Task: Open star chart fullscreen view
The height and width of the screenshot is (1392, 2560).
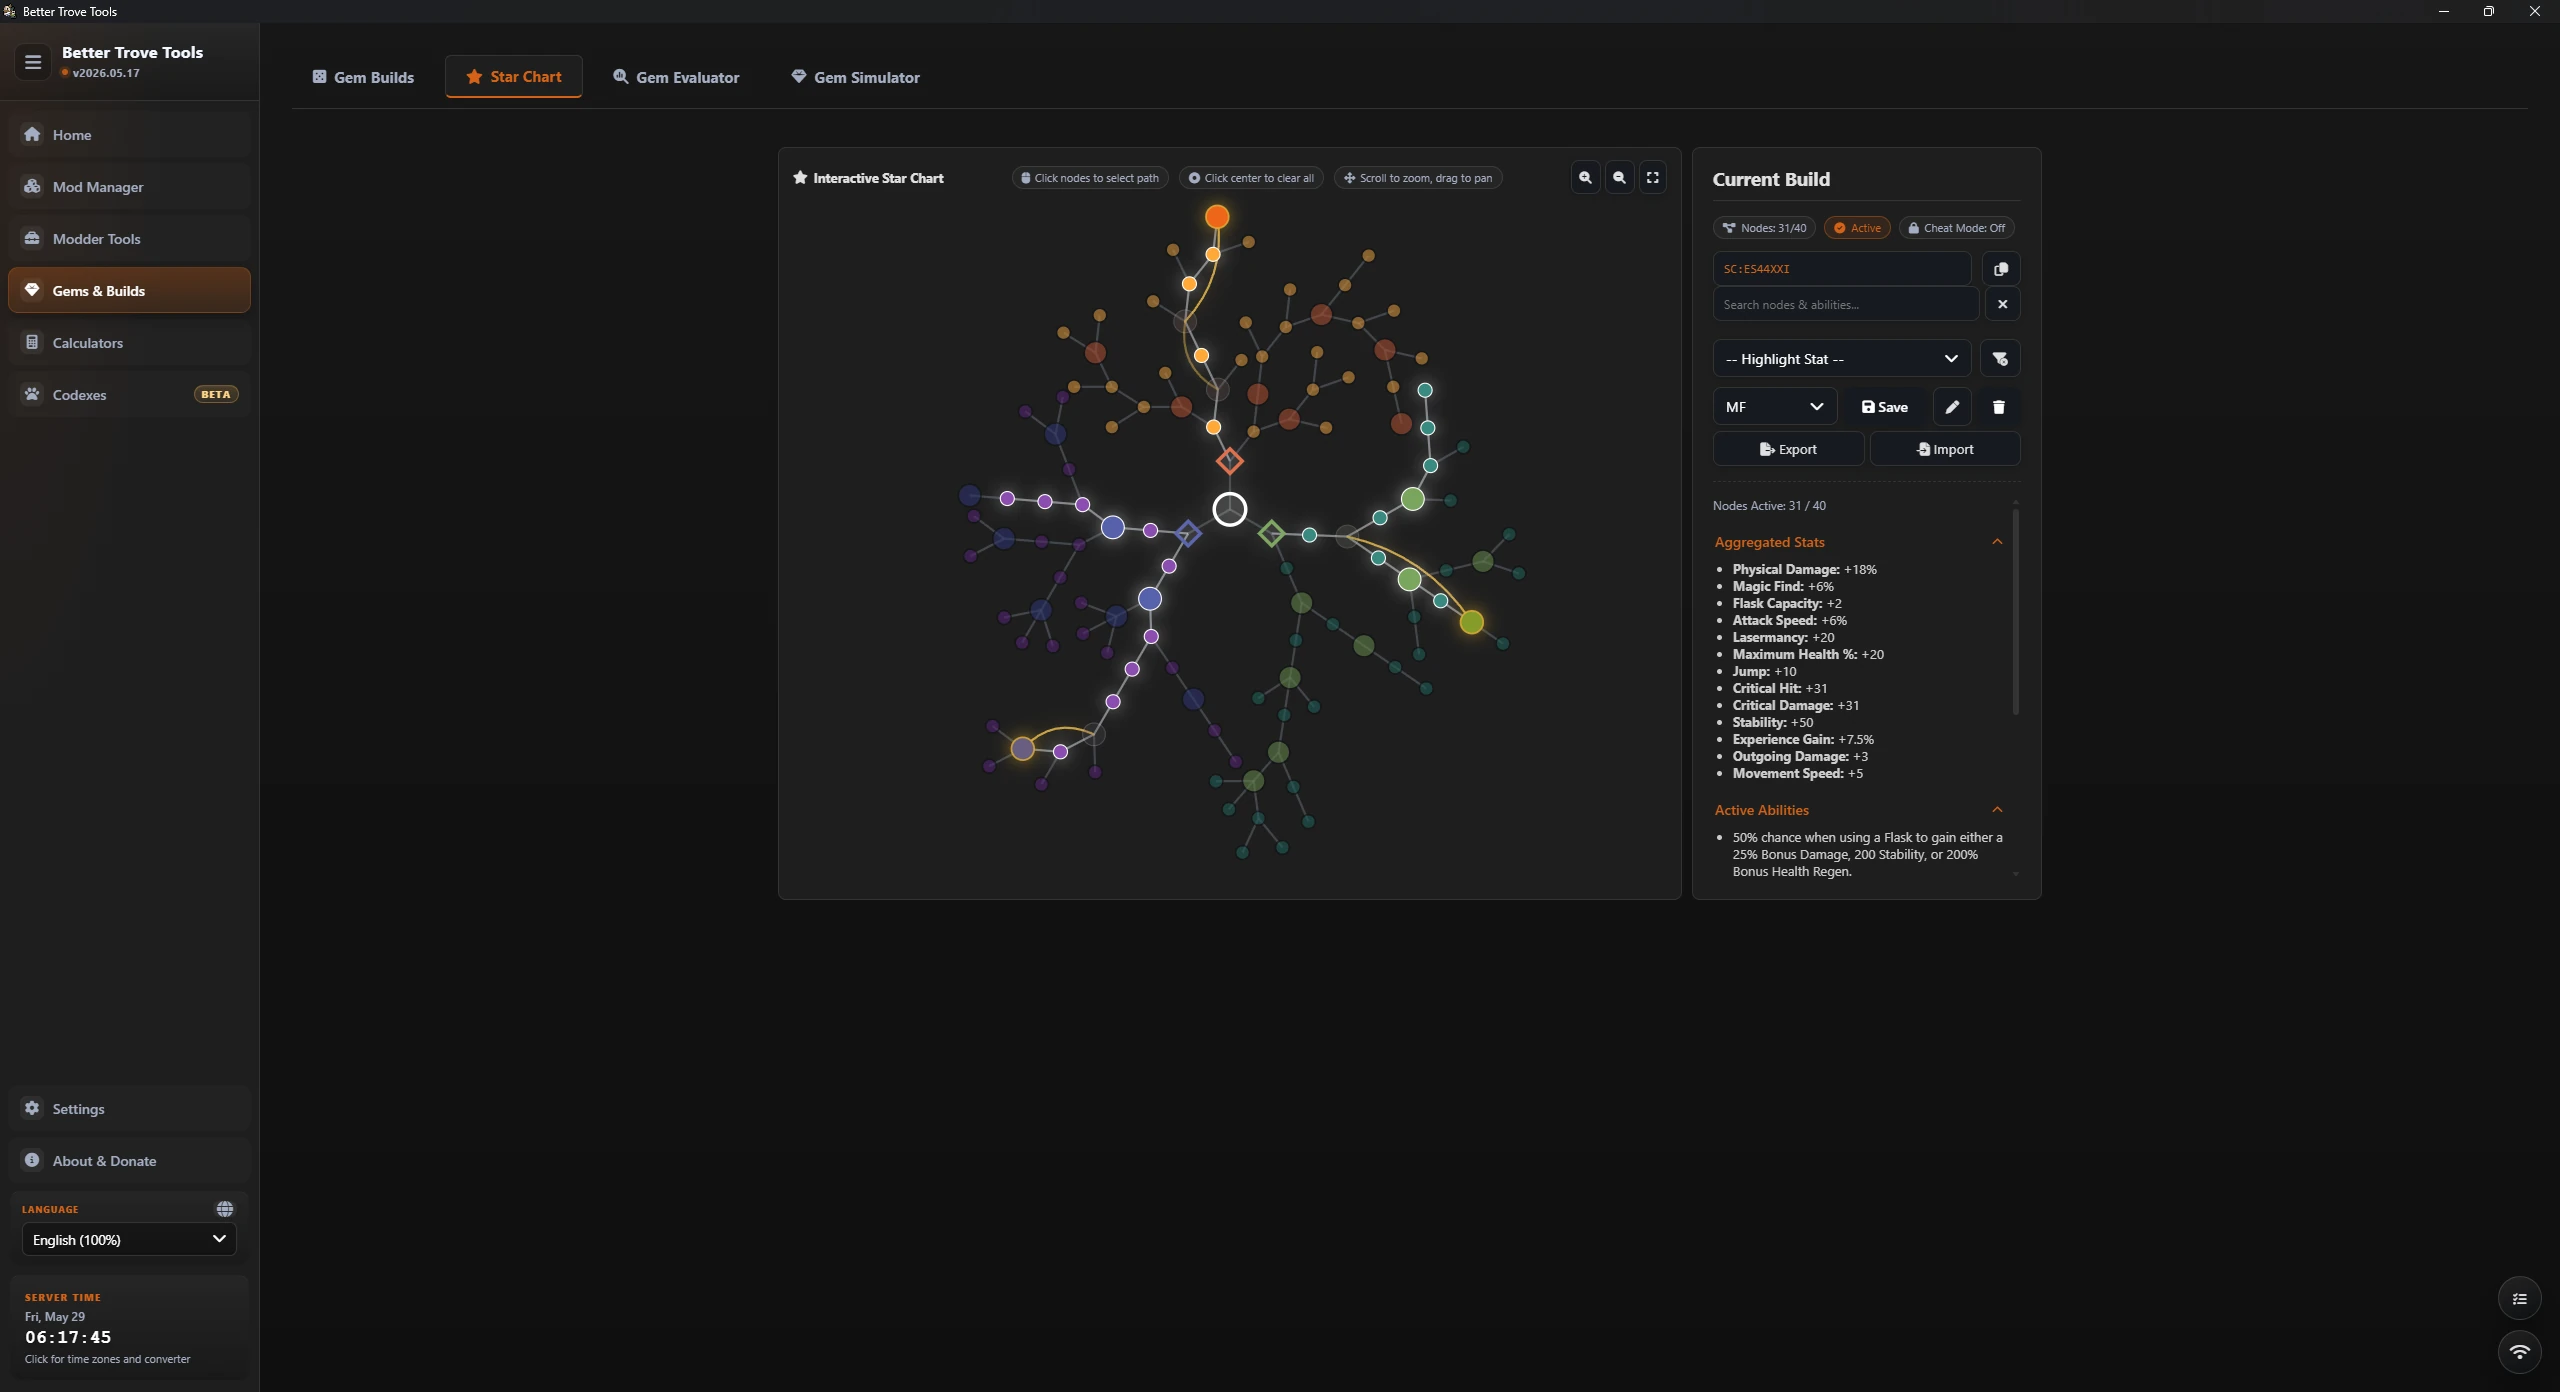Action: pyautogui.click(x=1653, y=178)
